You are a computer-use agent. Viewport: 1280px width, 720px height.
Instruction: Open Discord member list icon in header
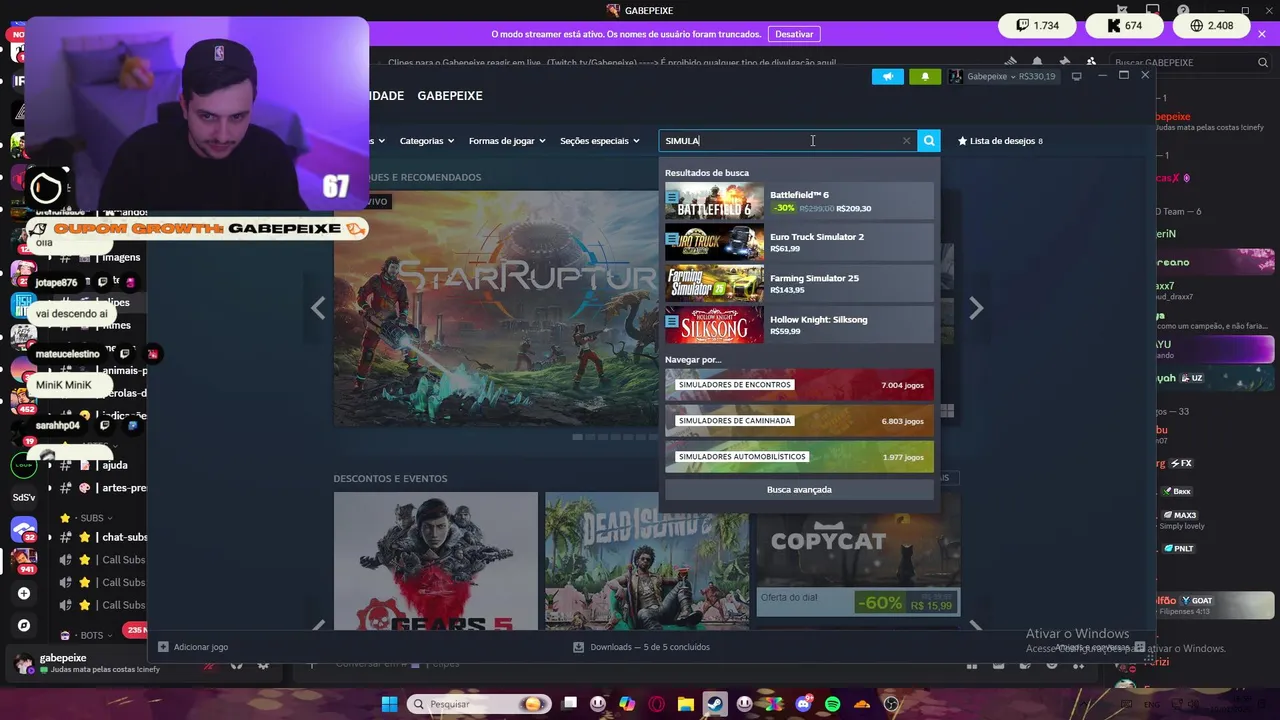1091,62
